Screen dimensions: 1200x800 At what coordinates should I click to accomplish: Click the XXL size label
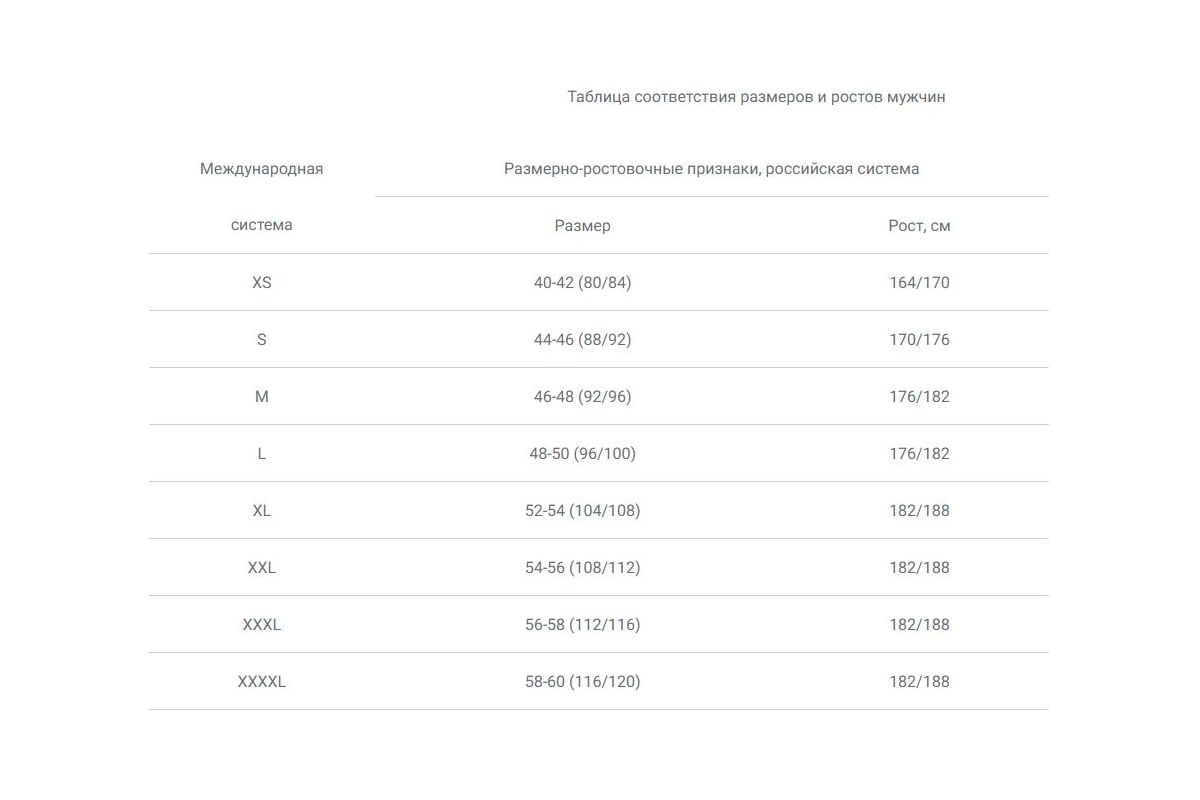point(262,568)
